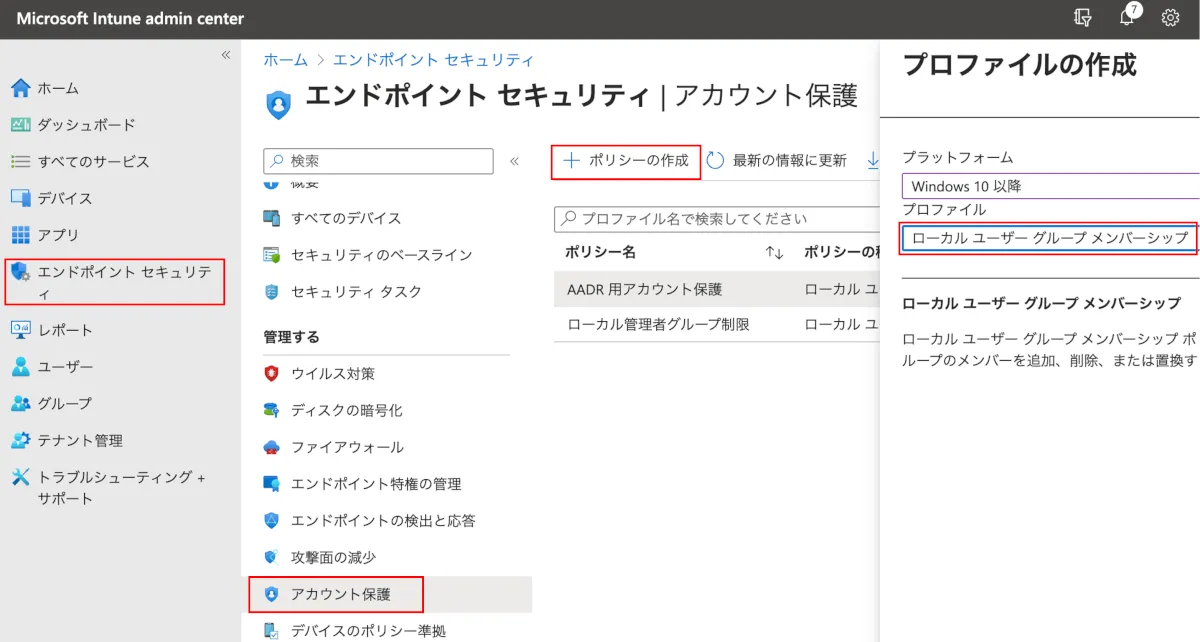Viewport: 1200px width, 642px height.
Task: Click the ファイアウォール icon
Action: coord(271,447)
